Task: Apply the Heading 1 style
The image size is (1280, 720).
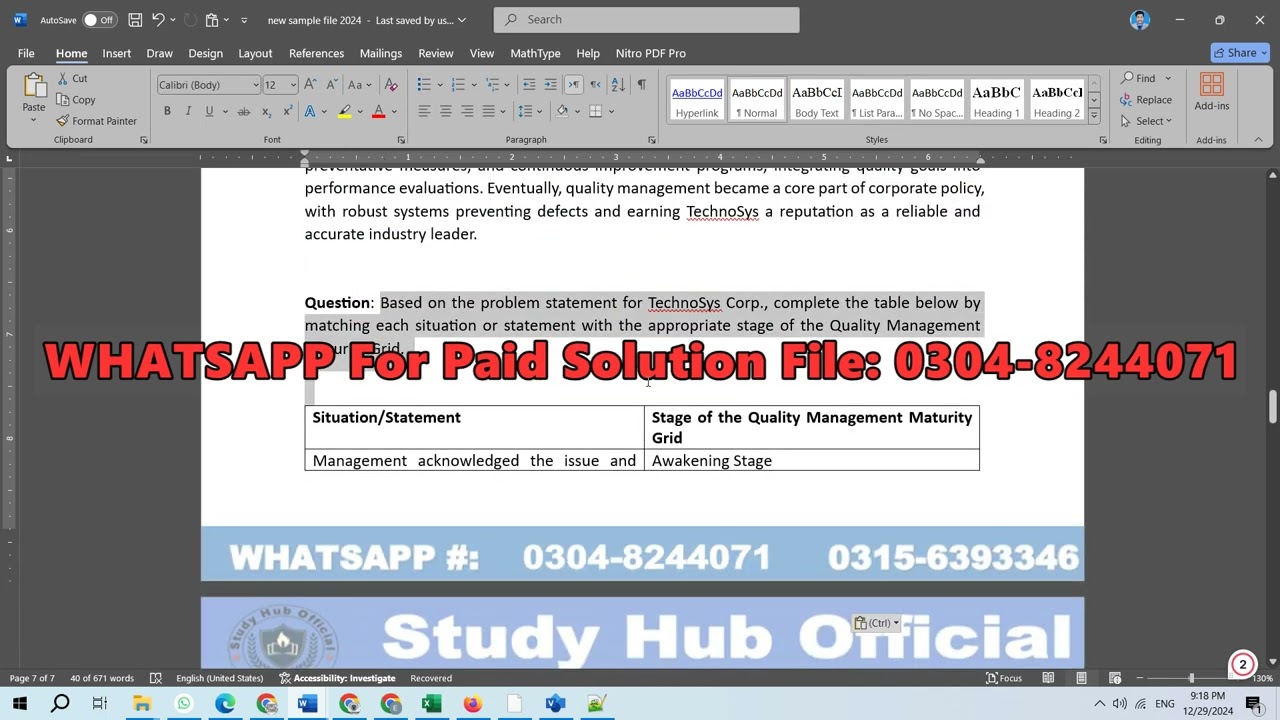Action: (x=996, y=100)
